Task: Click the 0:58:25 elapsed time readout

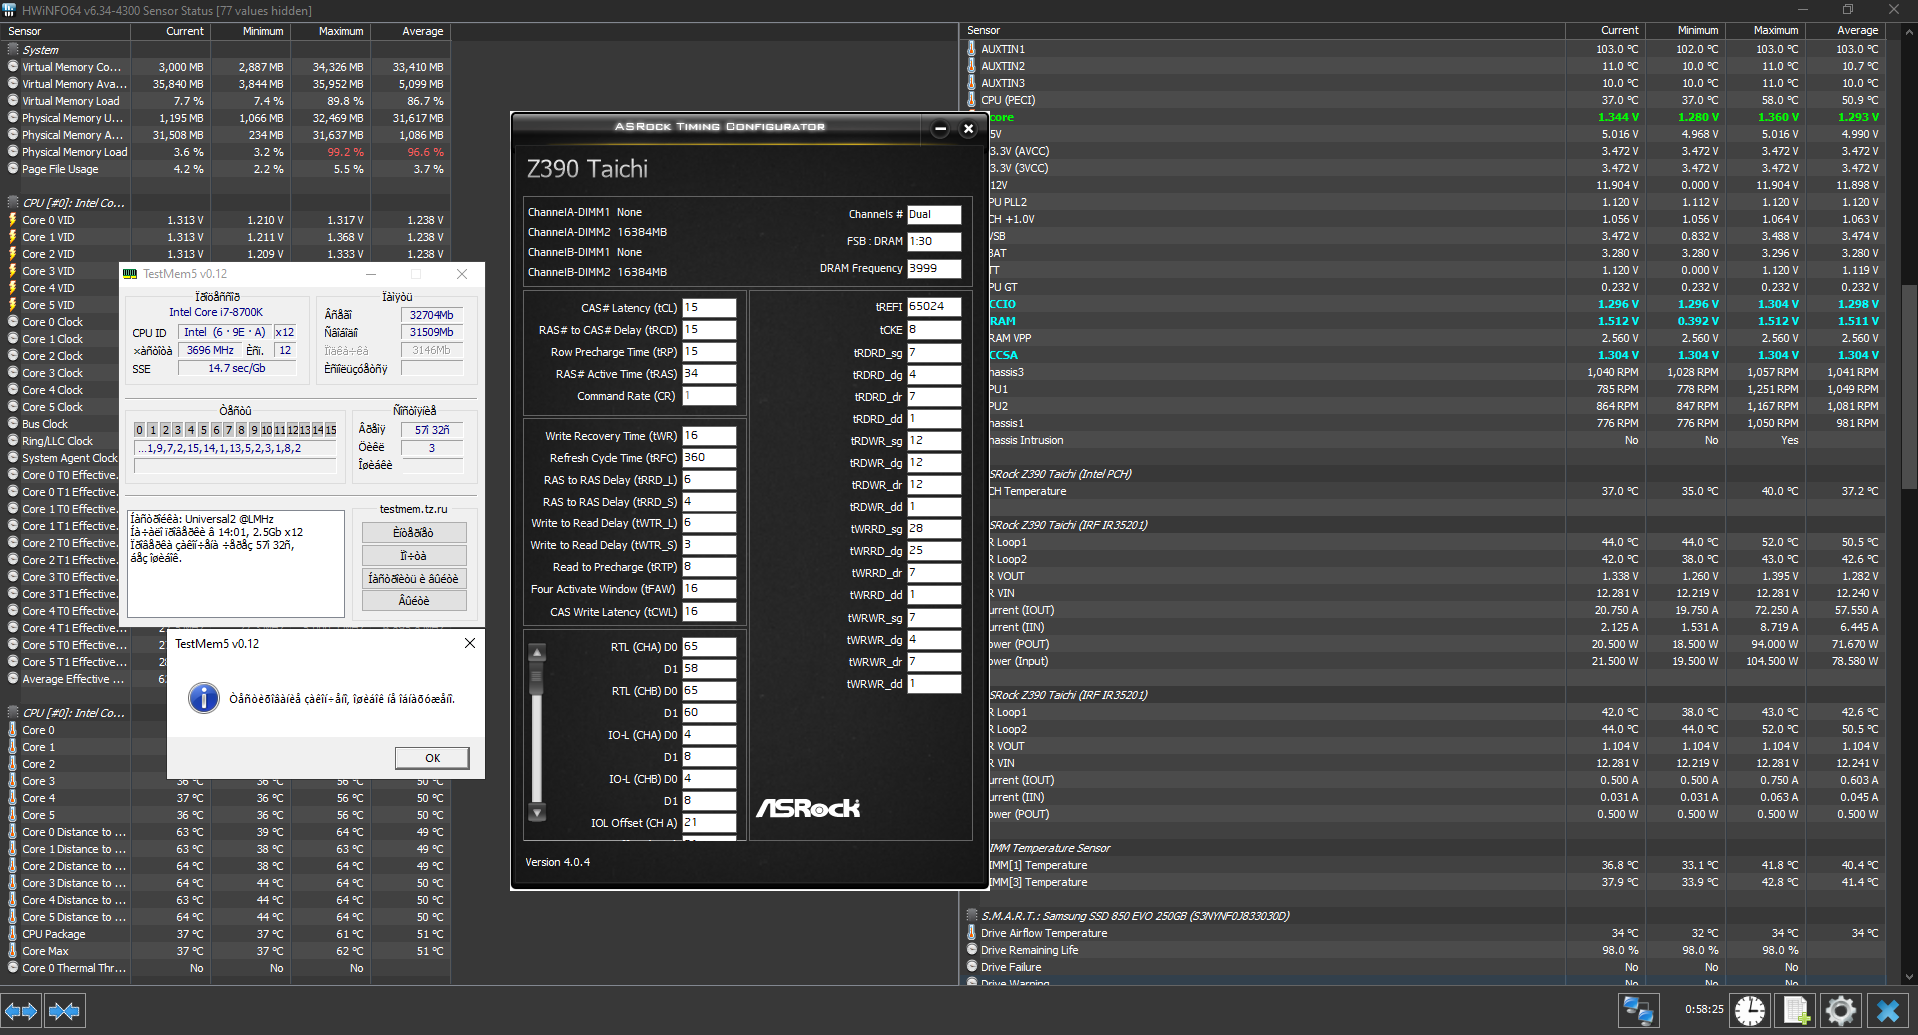Action: [1704, 1010]
